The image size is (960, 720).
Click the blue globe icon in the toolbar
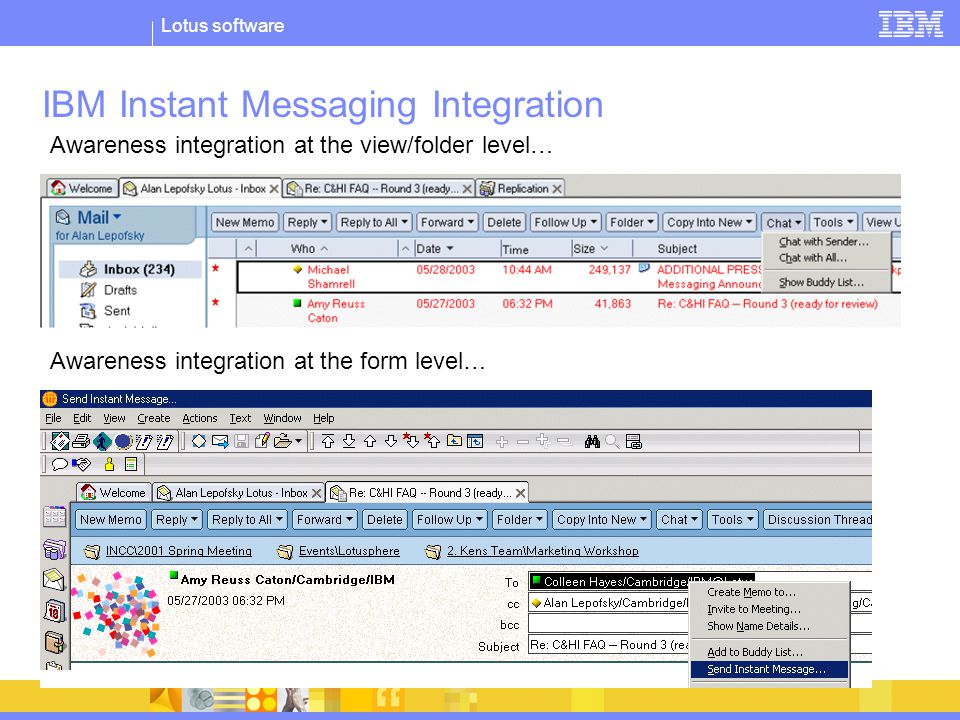(x=123, y=441)
